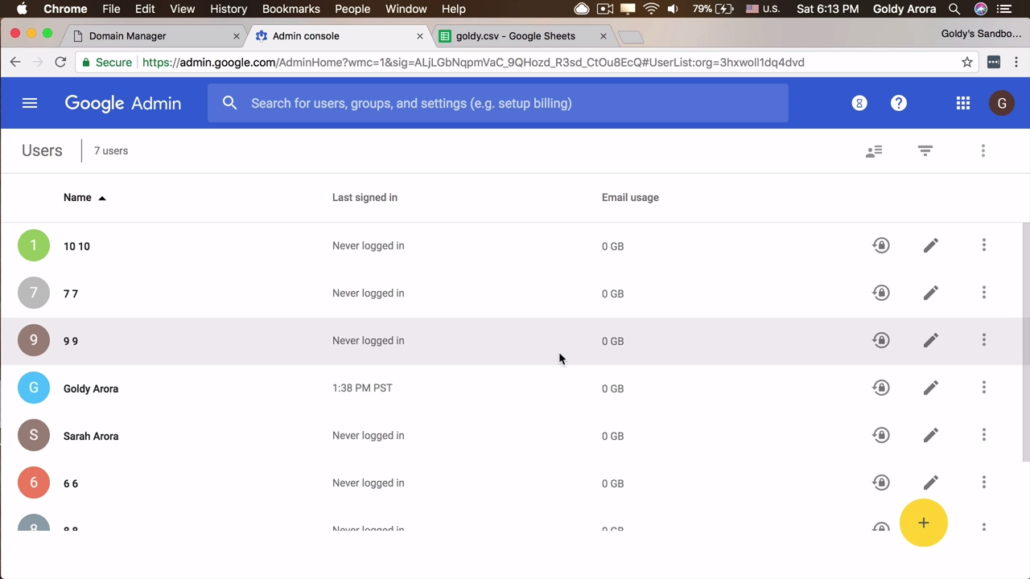The width and height of the screenshot is (1030, 579).
Task: Reset password for Sarah Arora
Action: [x=881, y=435]
